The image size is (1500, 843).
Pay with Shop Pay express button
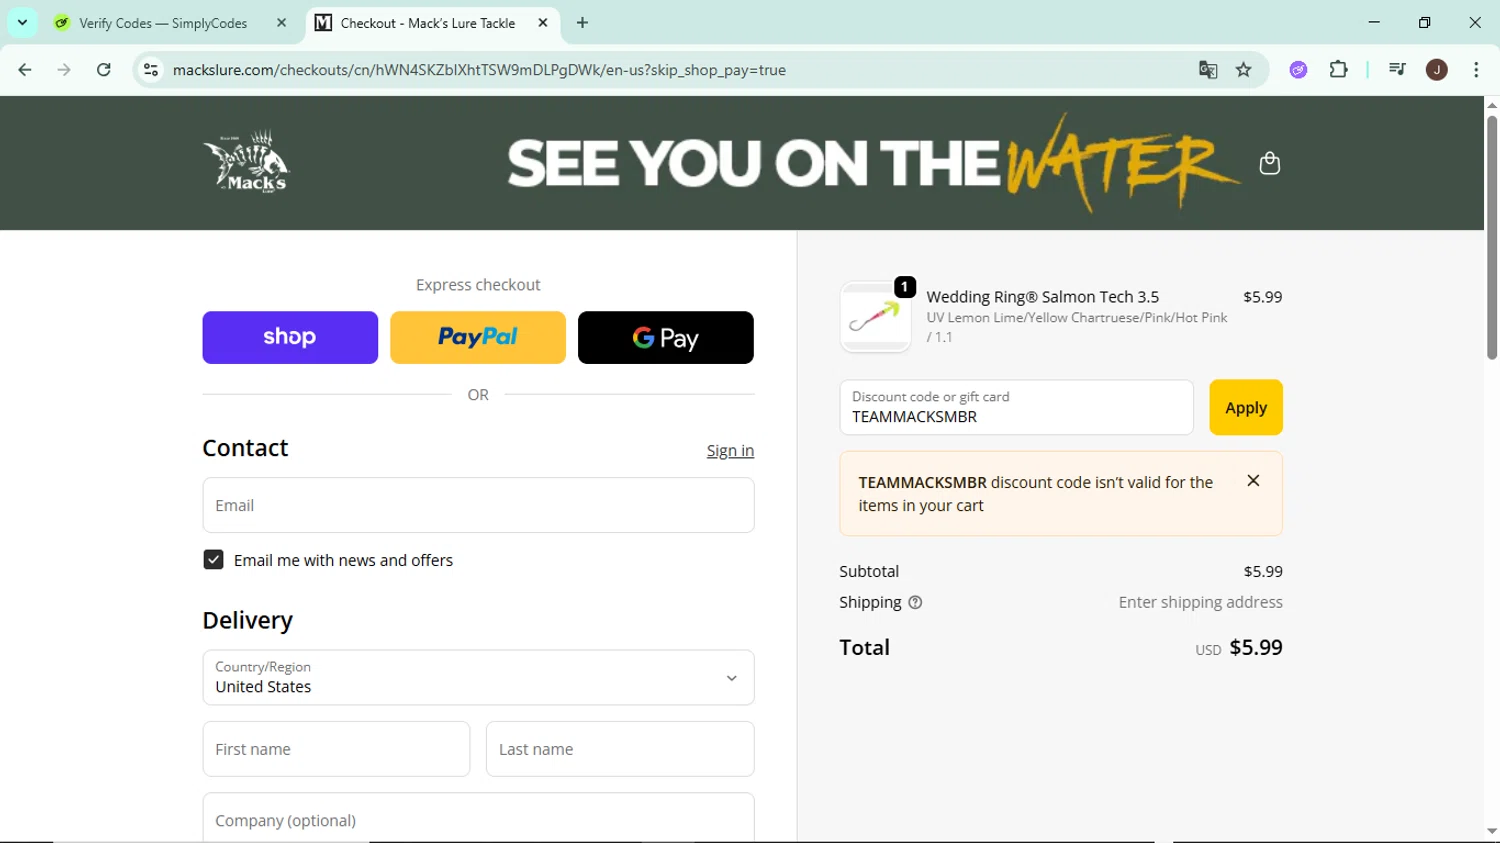[x=290, y=338]
